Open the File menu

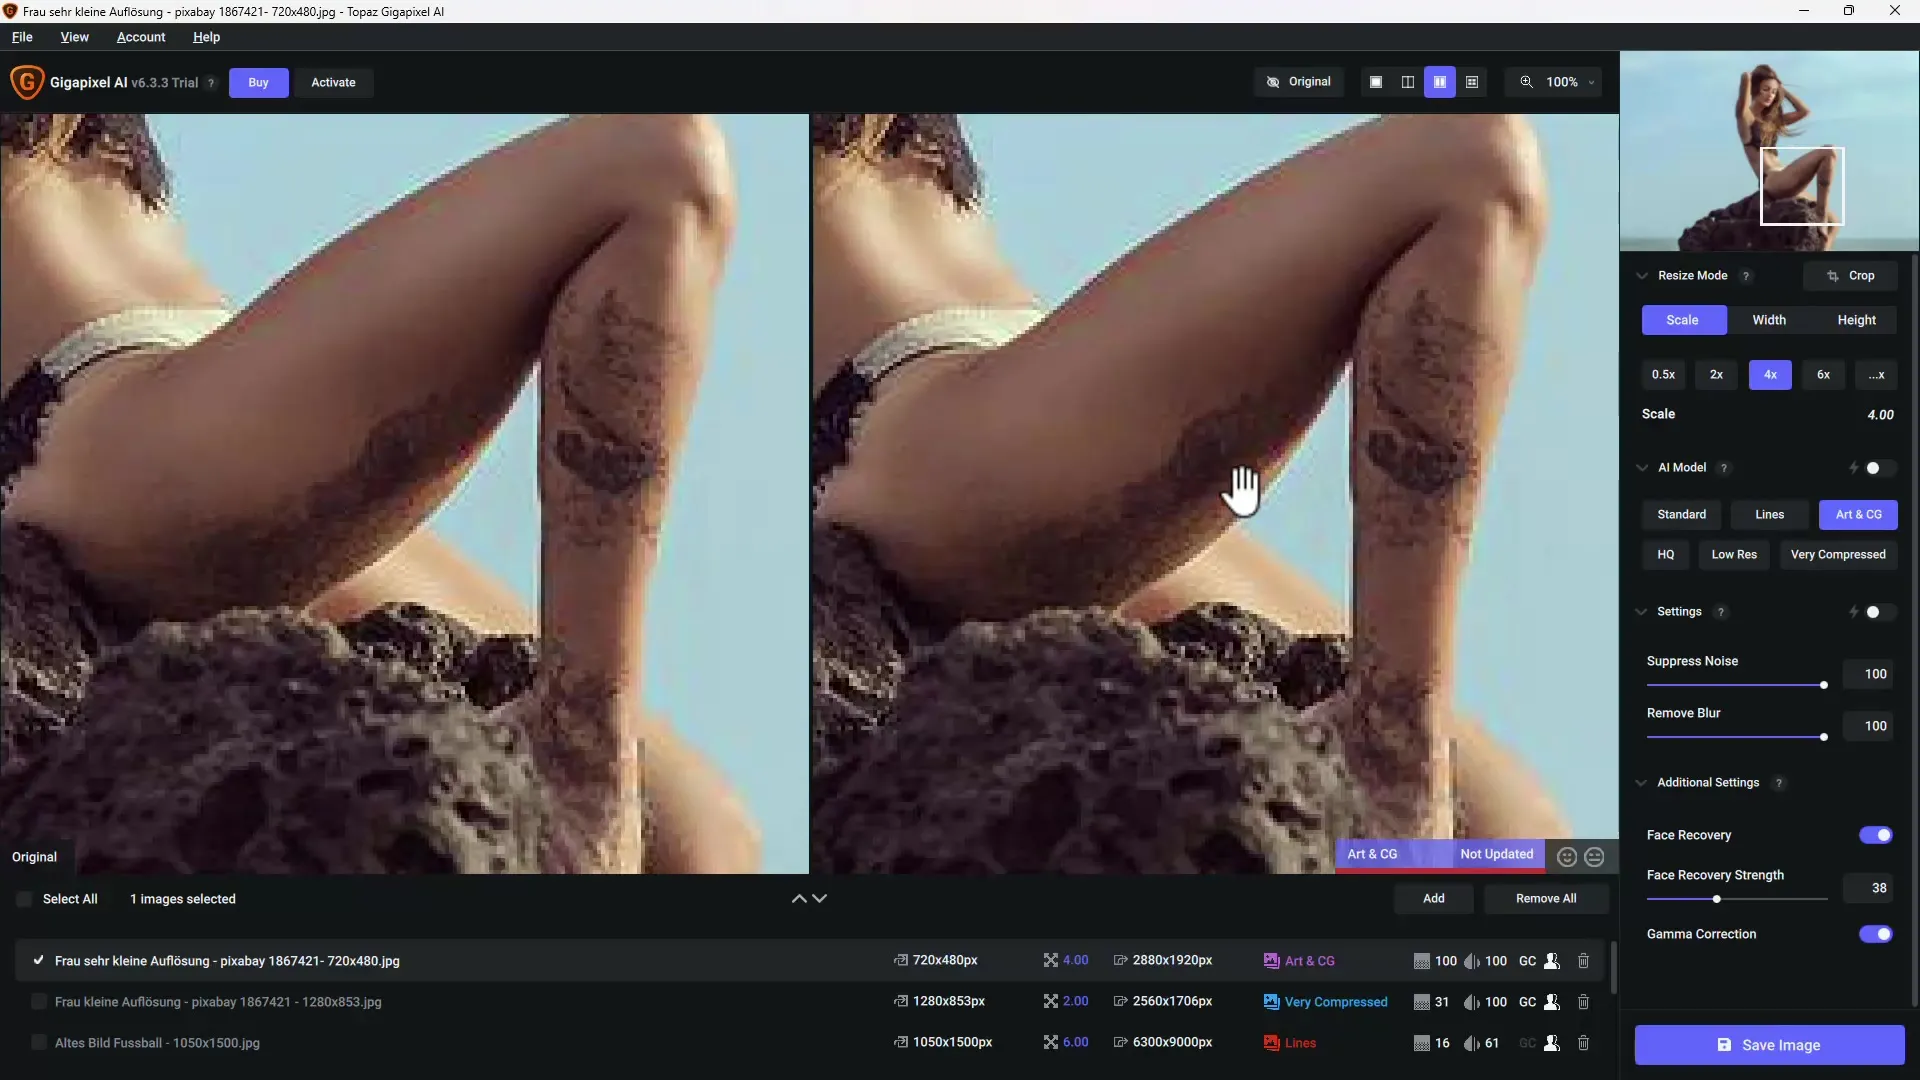pos(21,36)
